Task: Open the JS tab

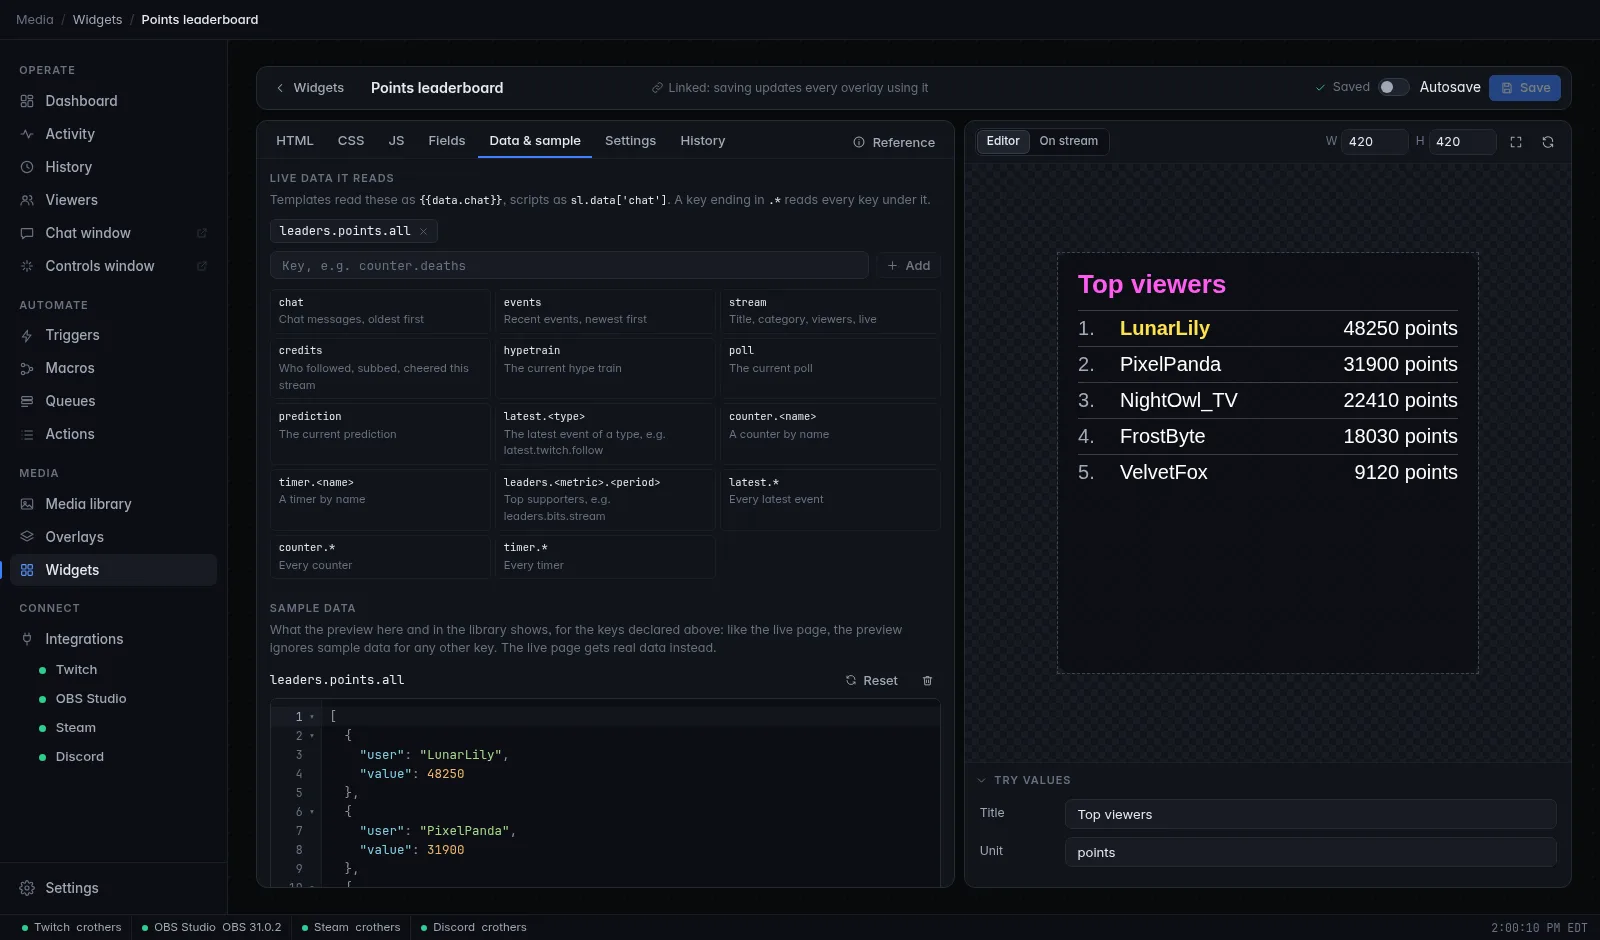Action: click(397, 141)
